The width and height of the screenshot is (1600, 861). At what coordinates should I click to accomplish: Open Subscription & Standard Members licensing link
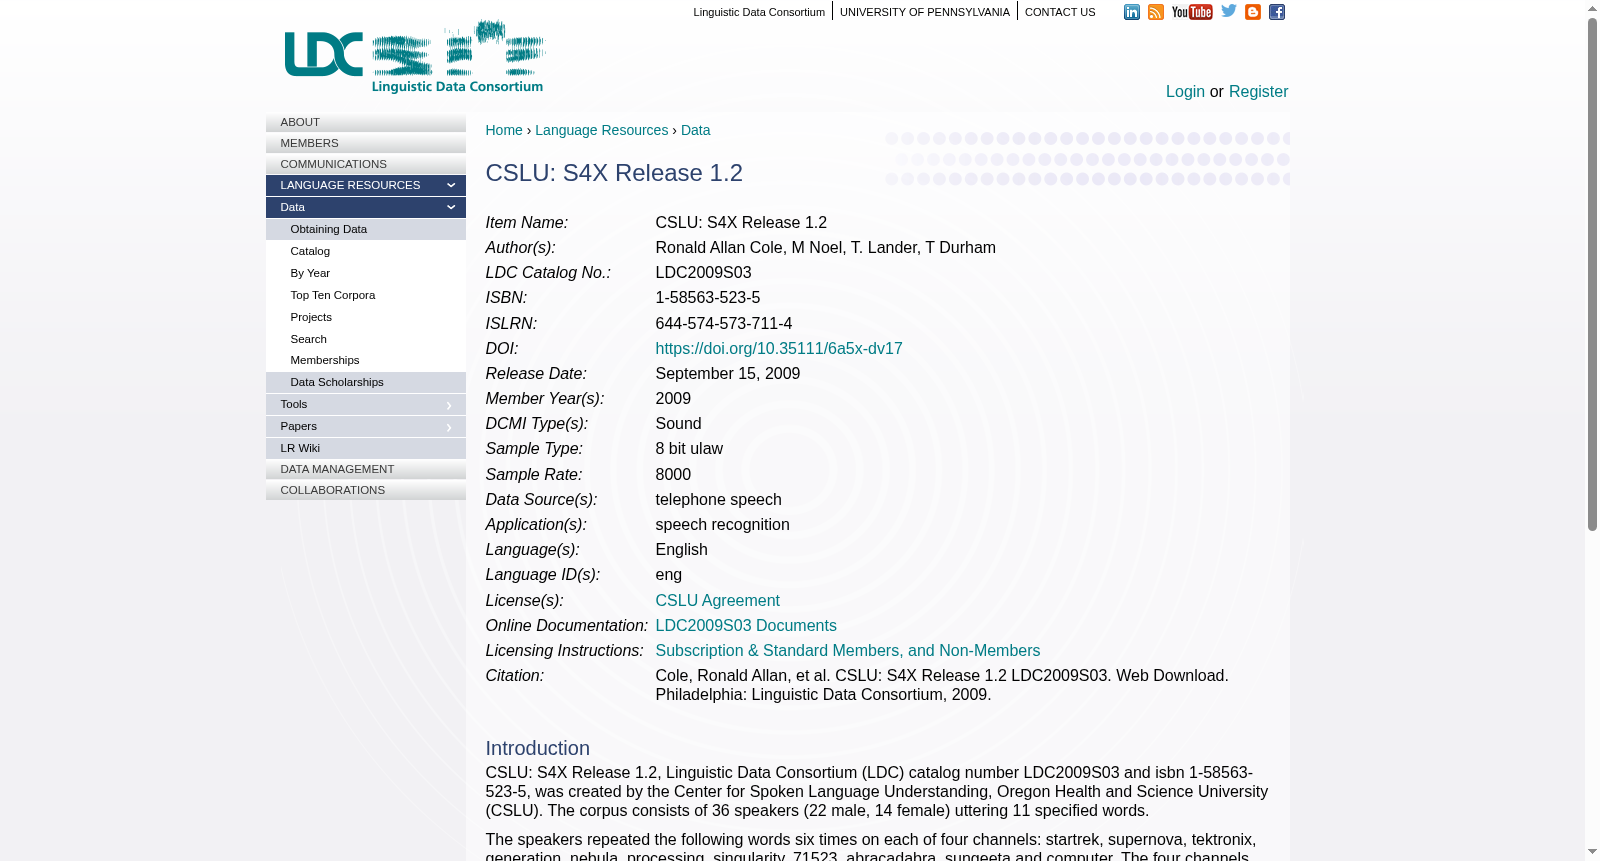[848, 651]
